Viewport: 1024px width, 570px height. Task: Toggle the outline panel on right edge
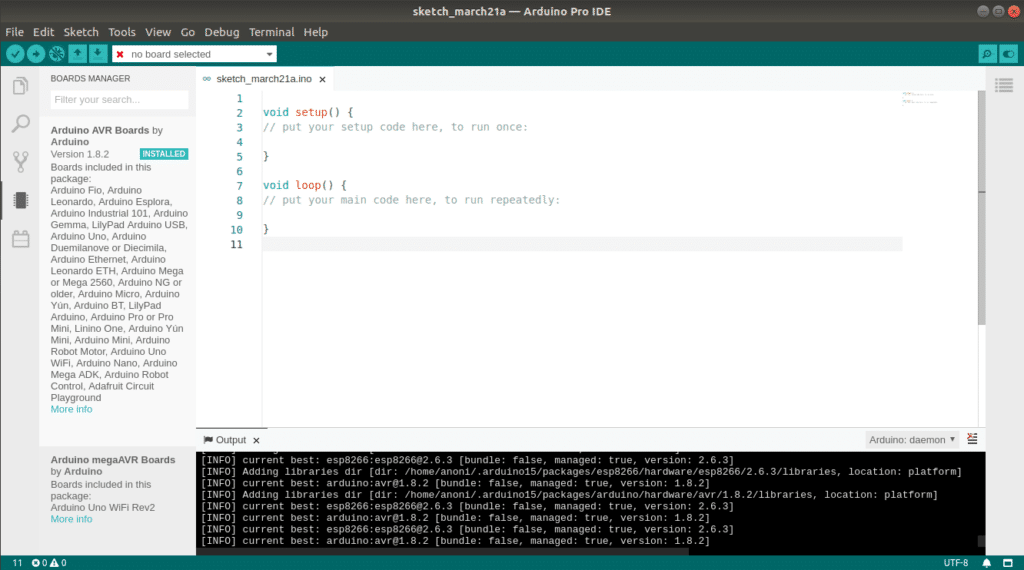[x=1004, y=84]
